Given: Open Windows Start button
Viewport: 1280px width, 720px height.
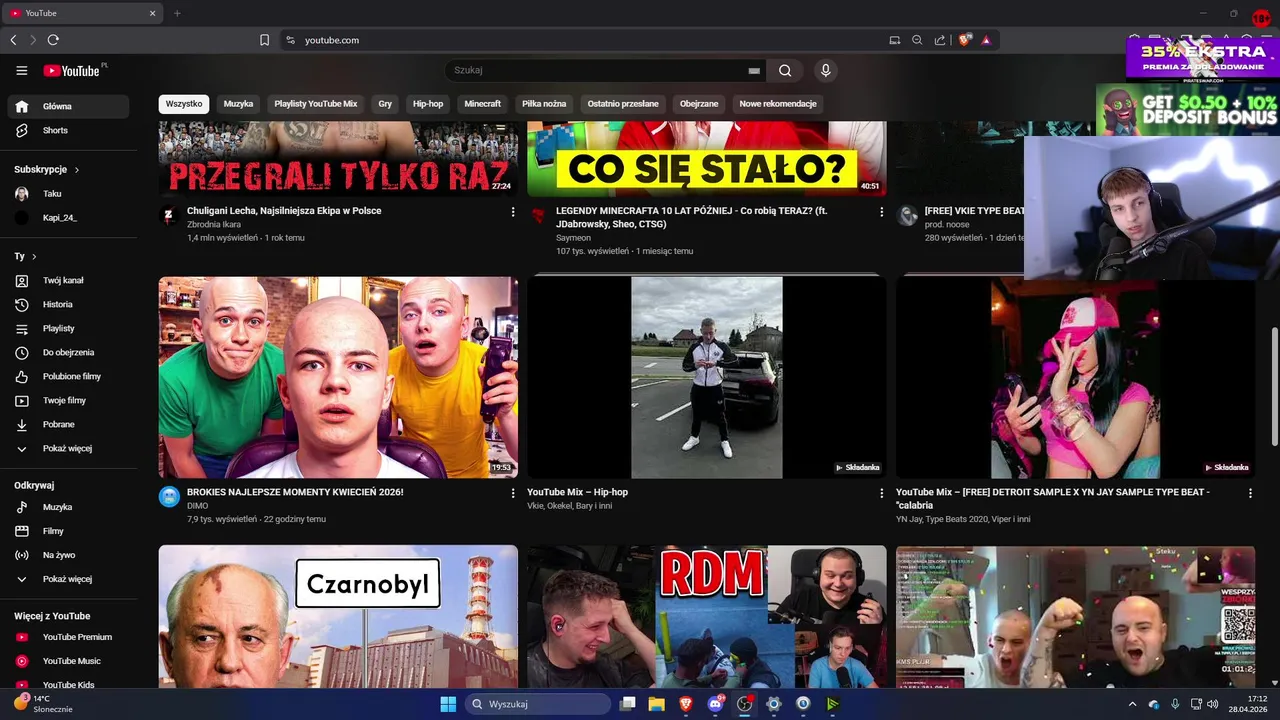Looking at the screenshot, I should pos(448,704).
